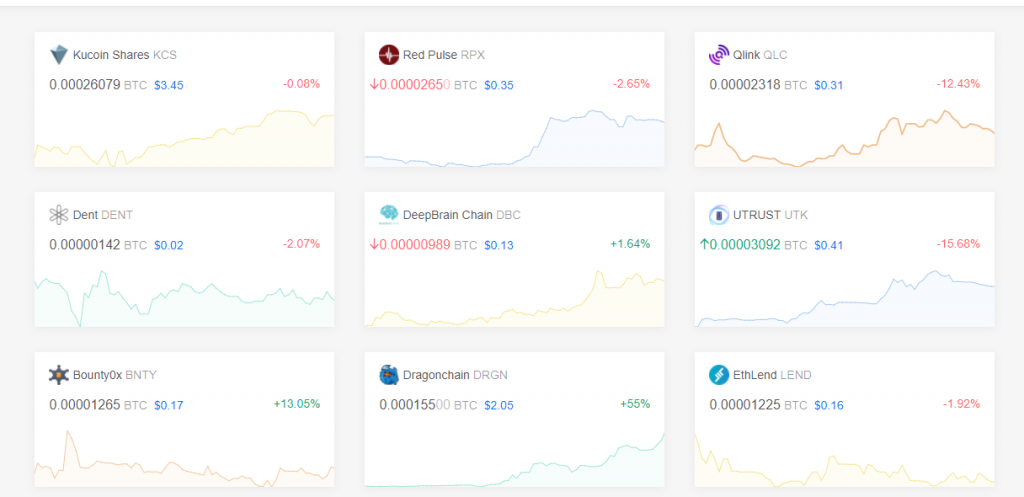Click the Dragonchain green price chart
1024x497 pixels.
(x=515, y=458)
